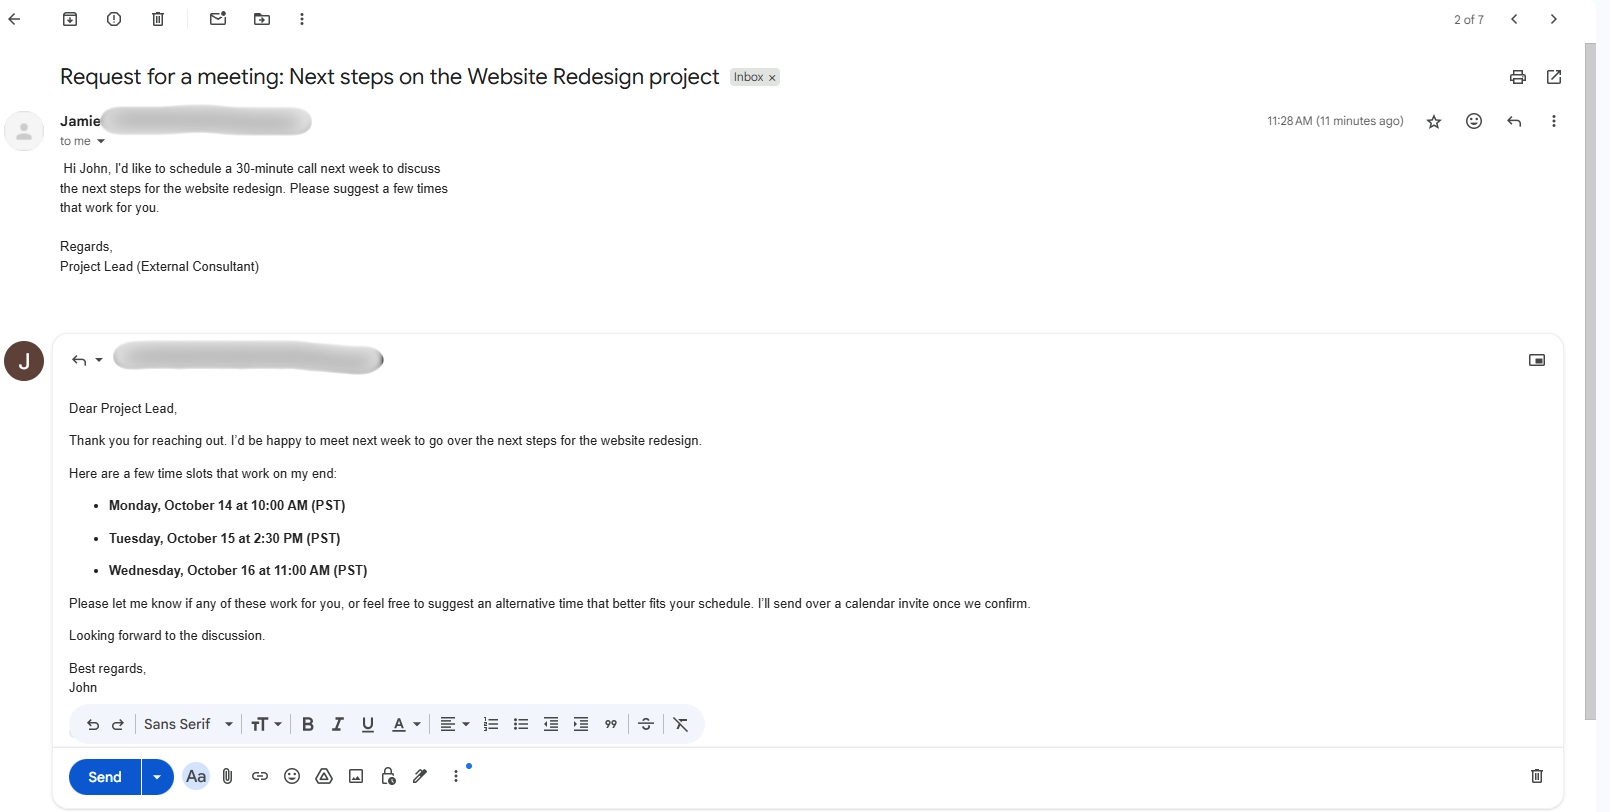This screenshot has height=812, width=1610.
Task: Insert a link into reply
Action: 260,776
